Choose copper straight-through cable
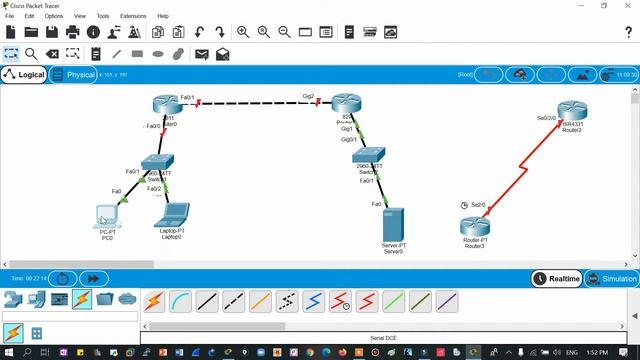The height and width of the screenshot is (360, 640). 207,302
